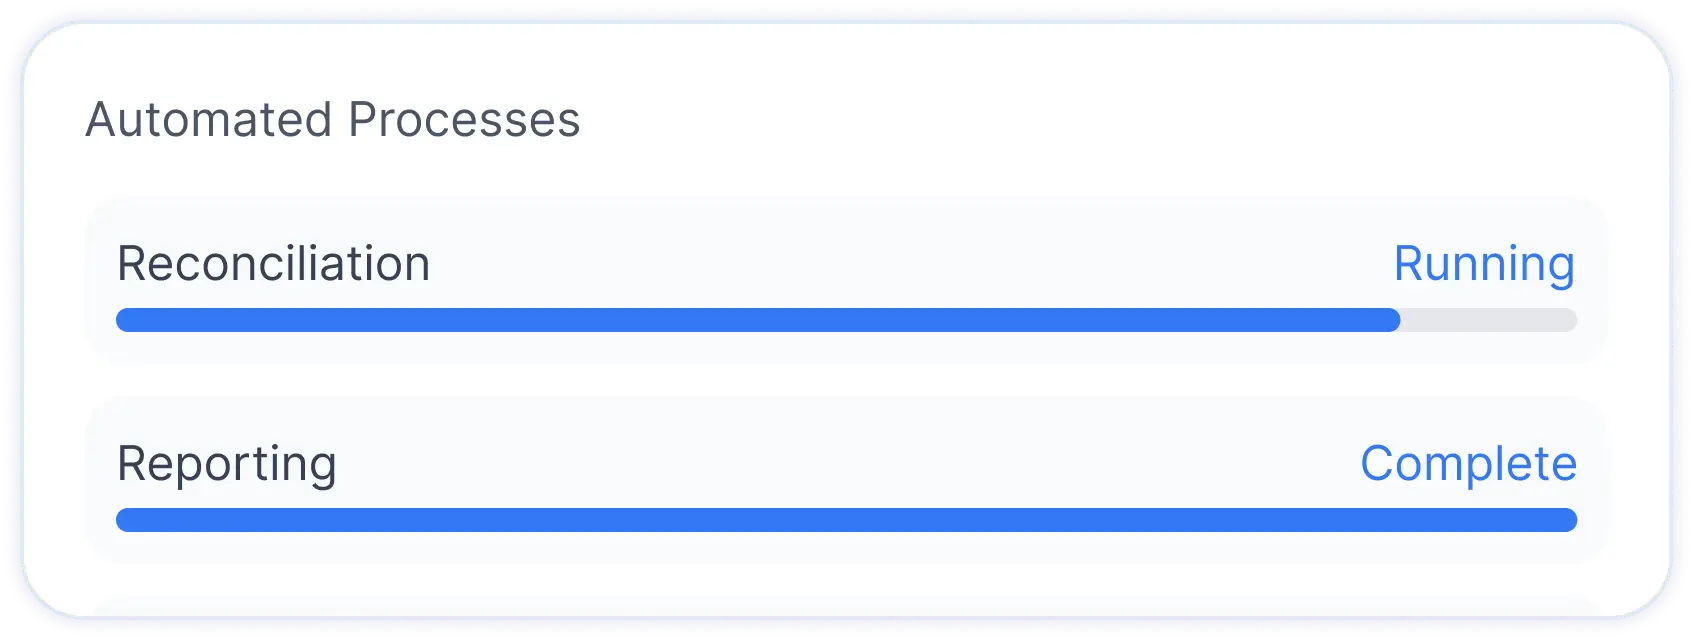The width and height of the screenshot is (1694, 640).
Task: Click empty space between Reconciliation and Running
Action: pyautogui.click(x=900, y=264)
